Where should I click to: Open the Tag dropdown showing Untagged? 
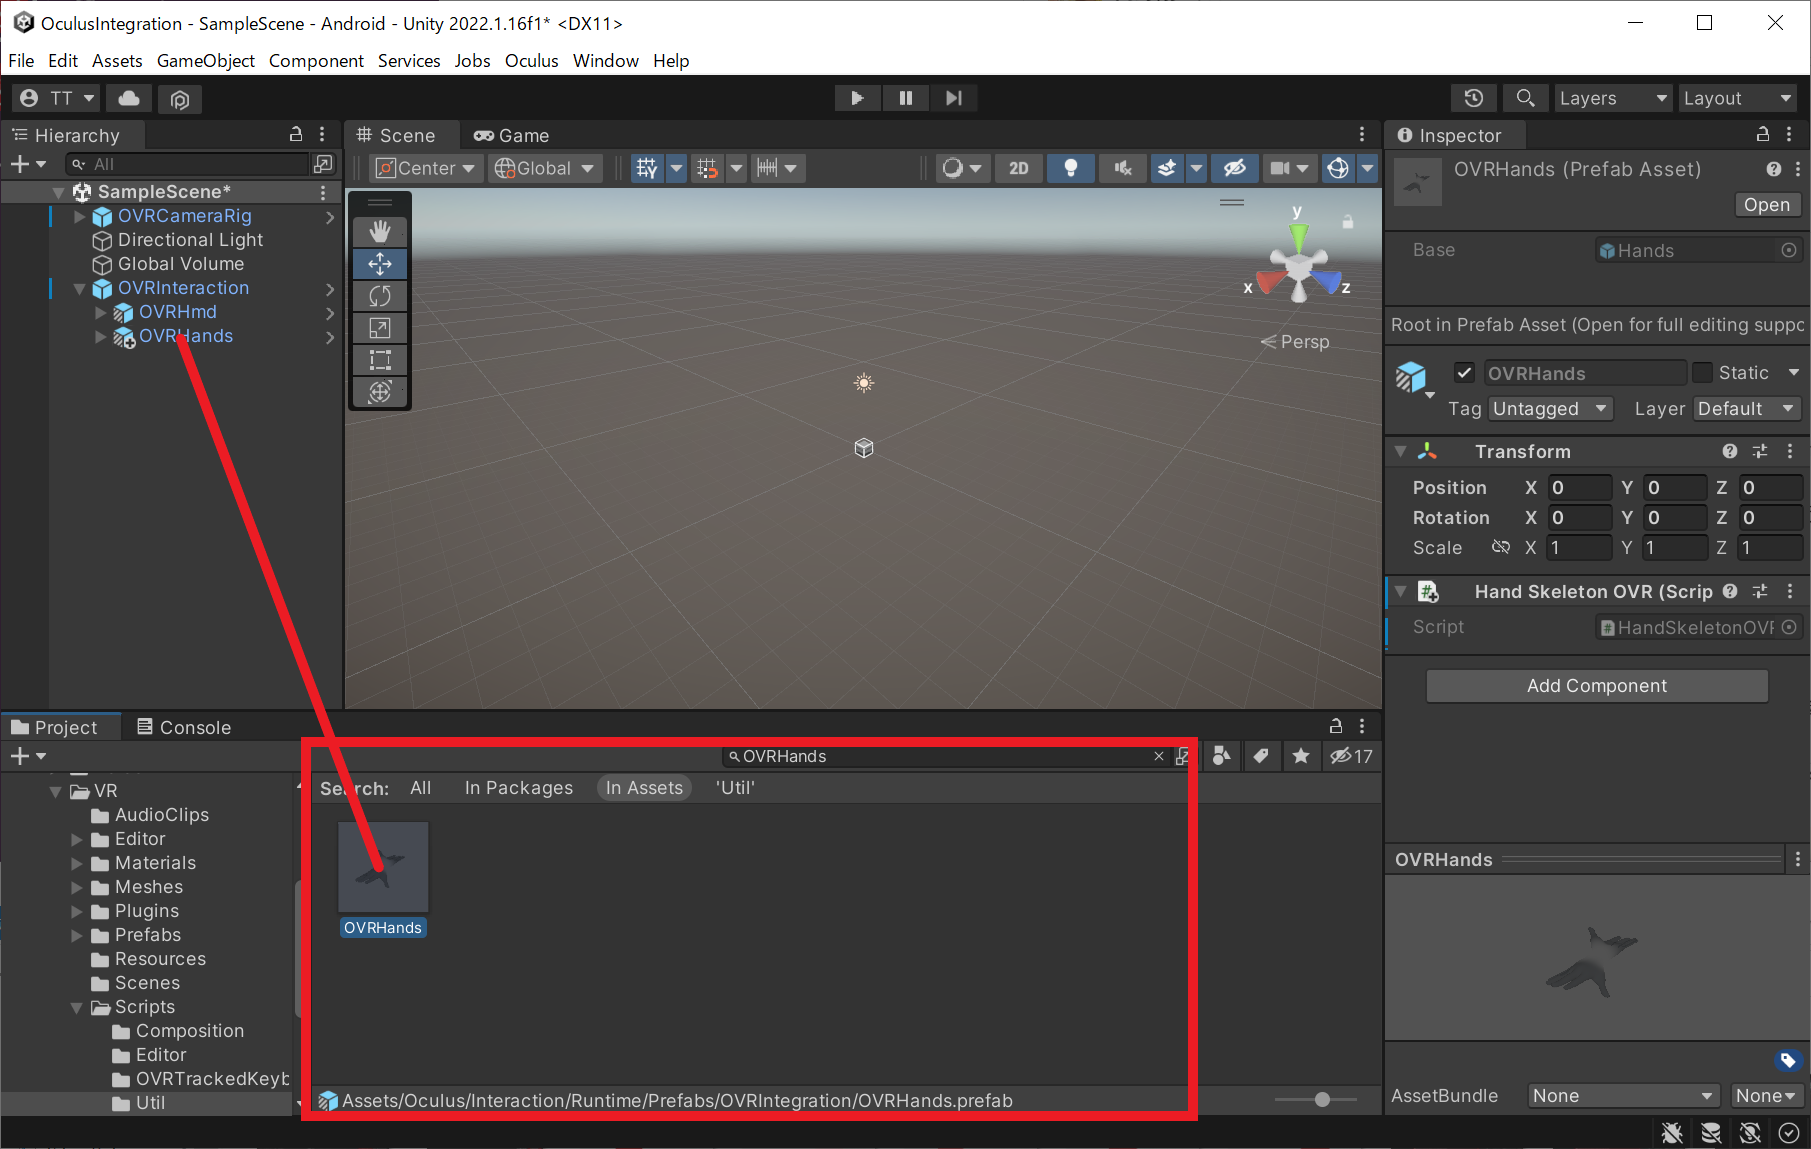(x=1550, y=408)
